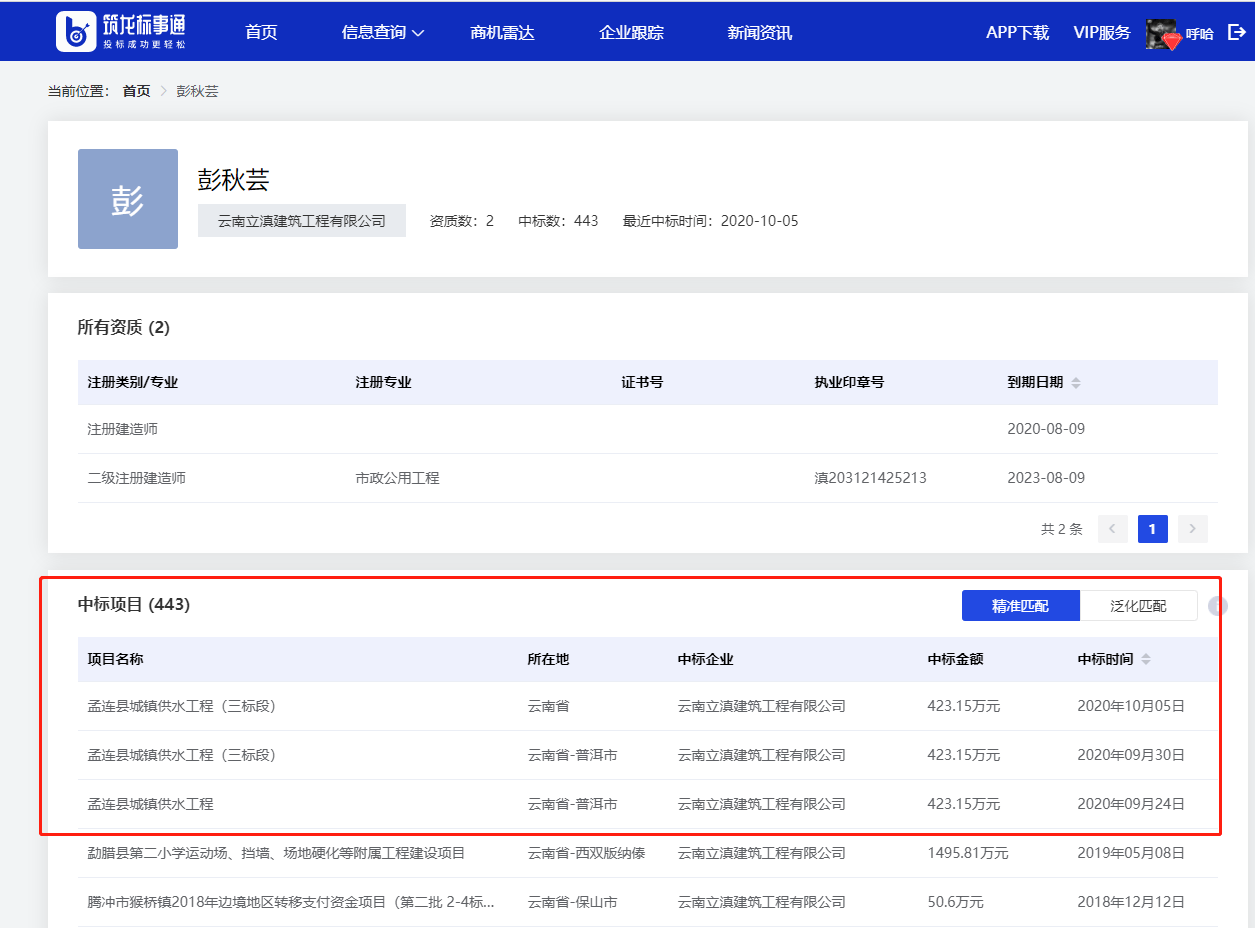The width and height of the screenshot is (1255, 928).
Task: Sort by 到期日期 column arrows
Action: [1076, 383]
